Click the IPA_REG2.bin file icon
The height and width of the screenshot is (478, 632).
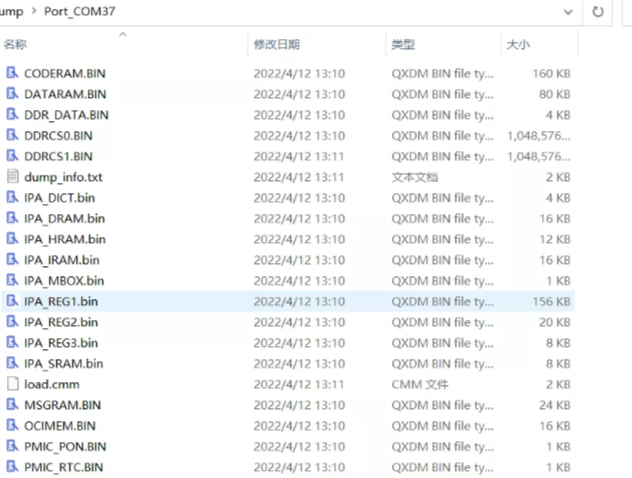12,322
